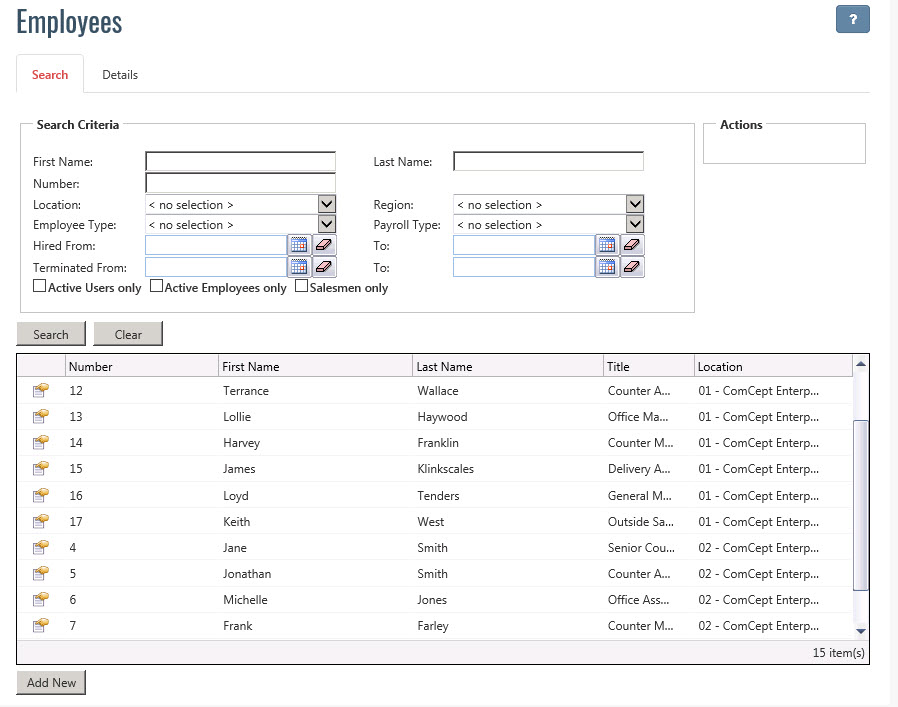Click the Clear button
The width and height of the screenshot is (898, 707).
[x=128, y=334]
